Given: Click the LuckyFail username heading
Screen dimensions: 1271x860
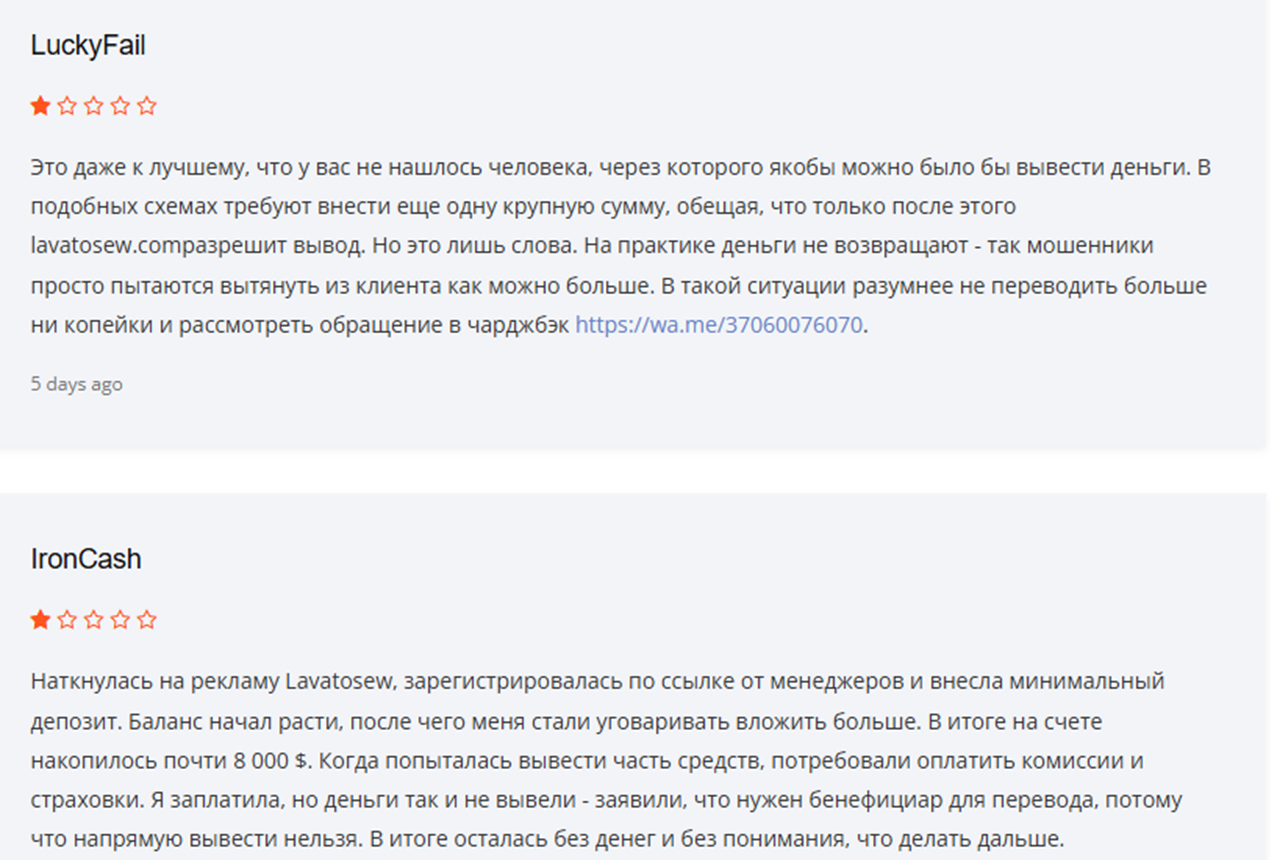Looking at the screenshot, I should 88,46.
